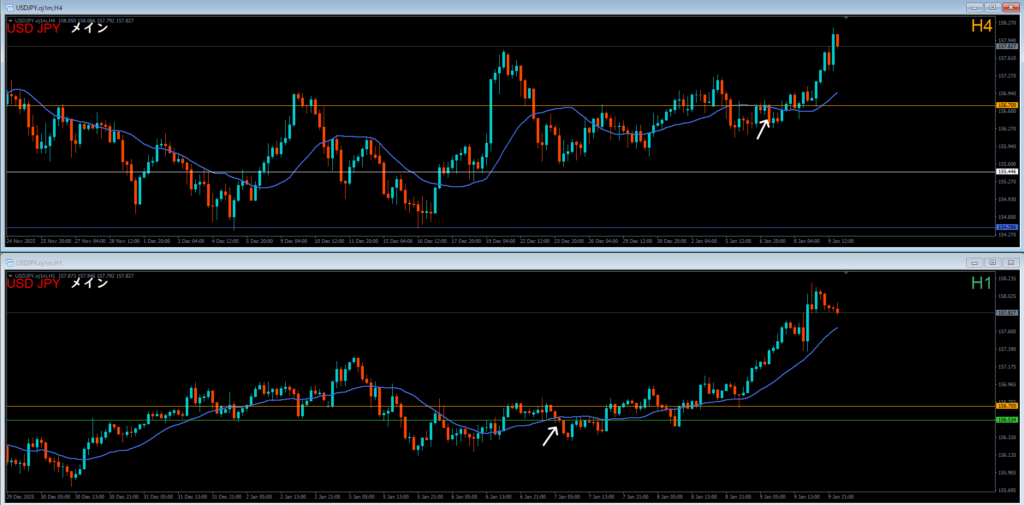The height and width of the screenshot is (505, 1024).
Task: Click the H1 chart window title icon
Action: pos(9,261)
